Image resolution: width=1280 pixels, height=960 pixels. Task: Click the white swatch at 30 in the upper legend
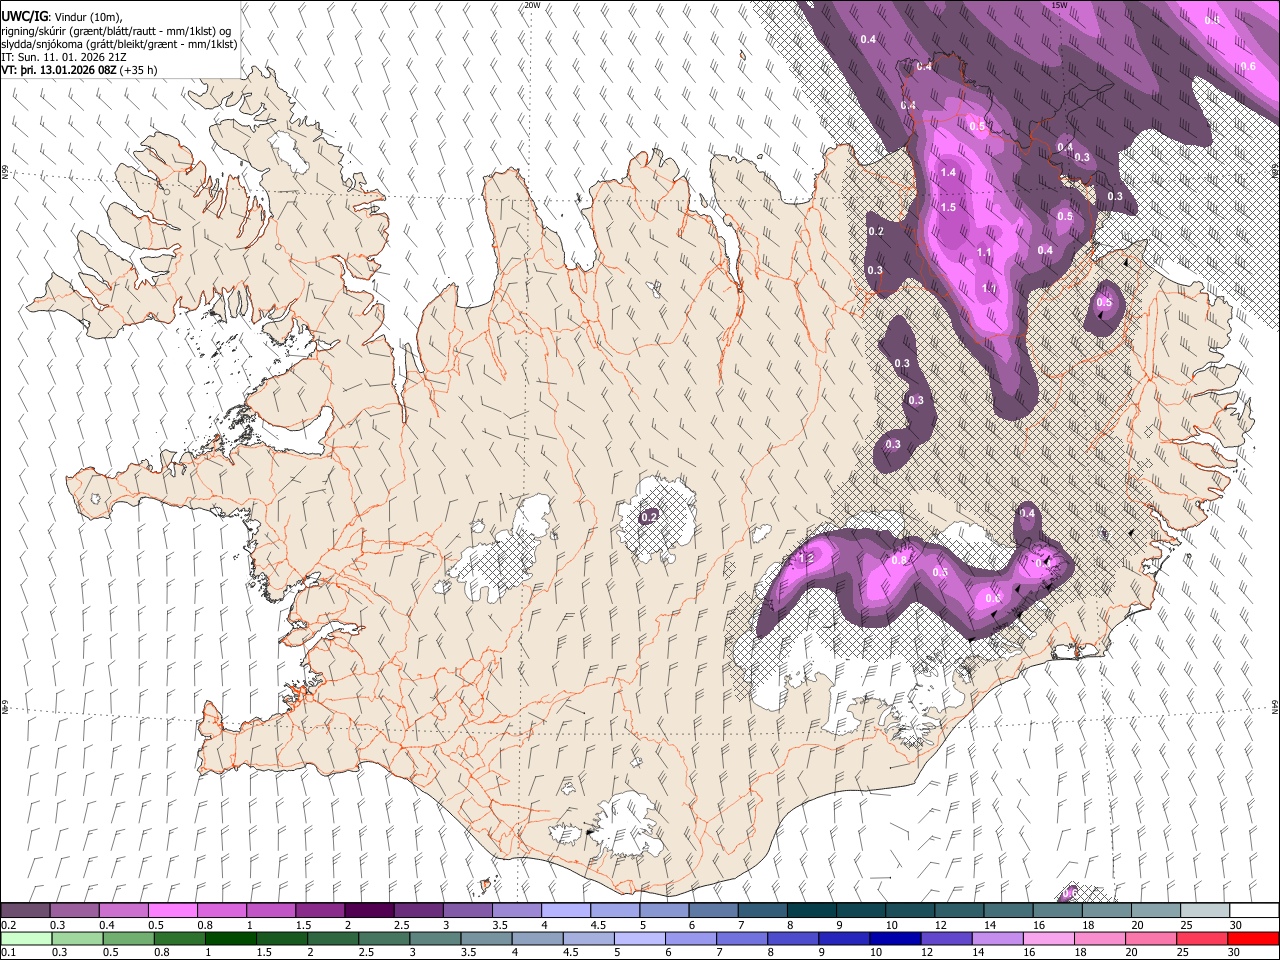click(x=1255, y=910)
